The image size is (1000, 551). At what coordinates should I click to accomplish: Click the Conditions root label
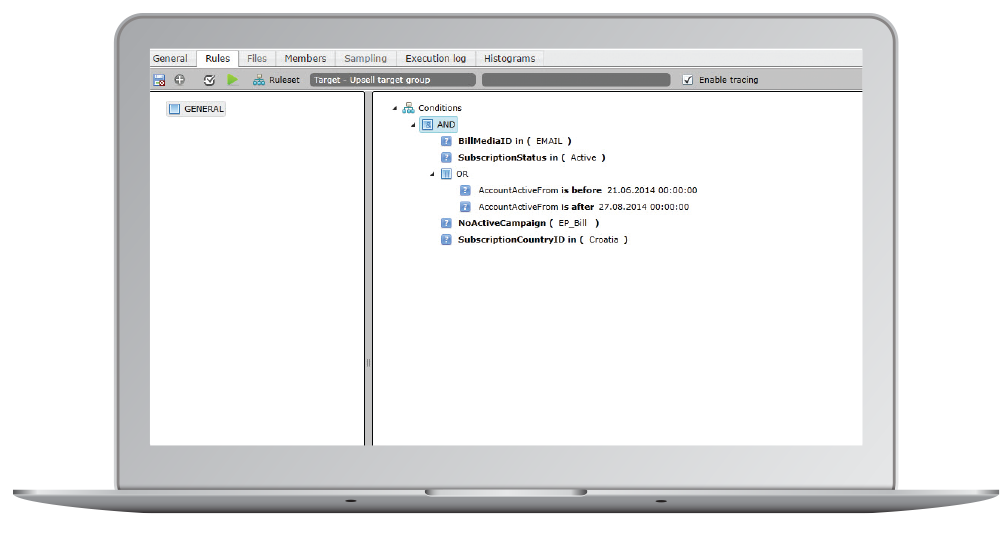click(x=440, y=108)
